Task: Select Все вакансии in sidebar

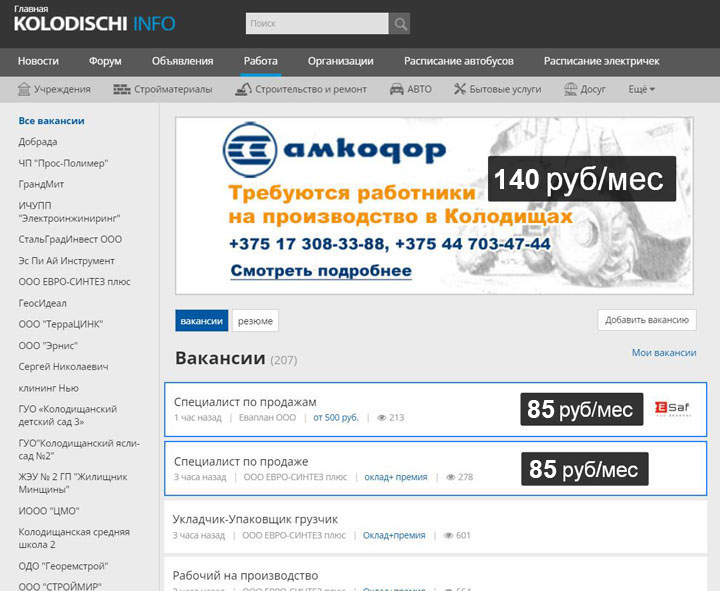Action: click(x=51, y=121)
